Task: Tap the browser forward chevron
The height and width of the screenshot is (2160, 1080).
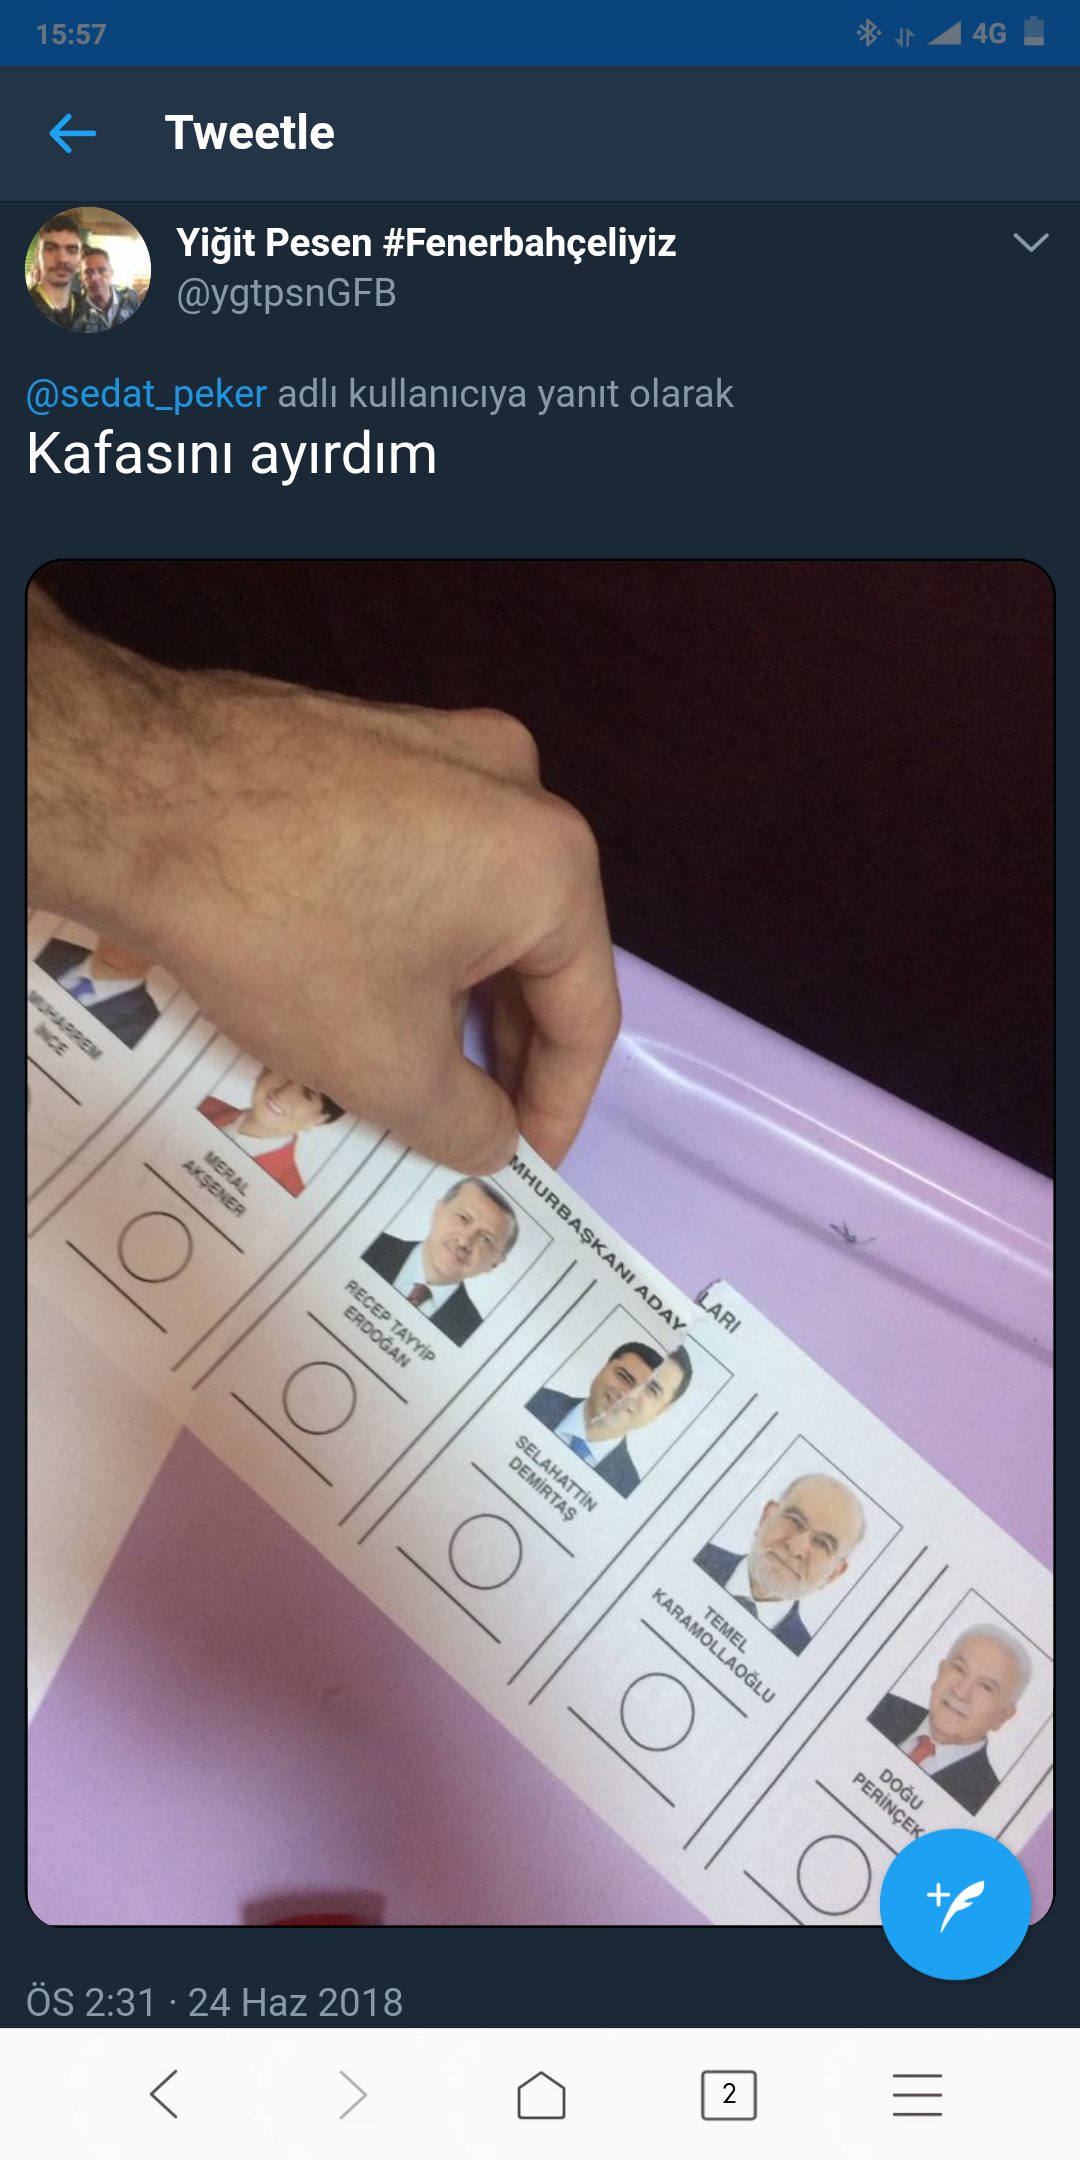Action: pos(352,2094)
